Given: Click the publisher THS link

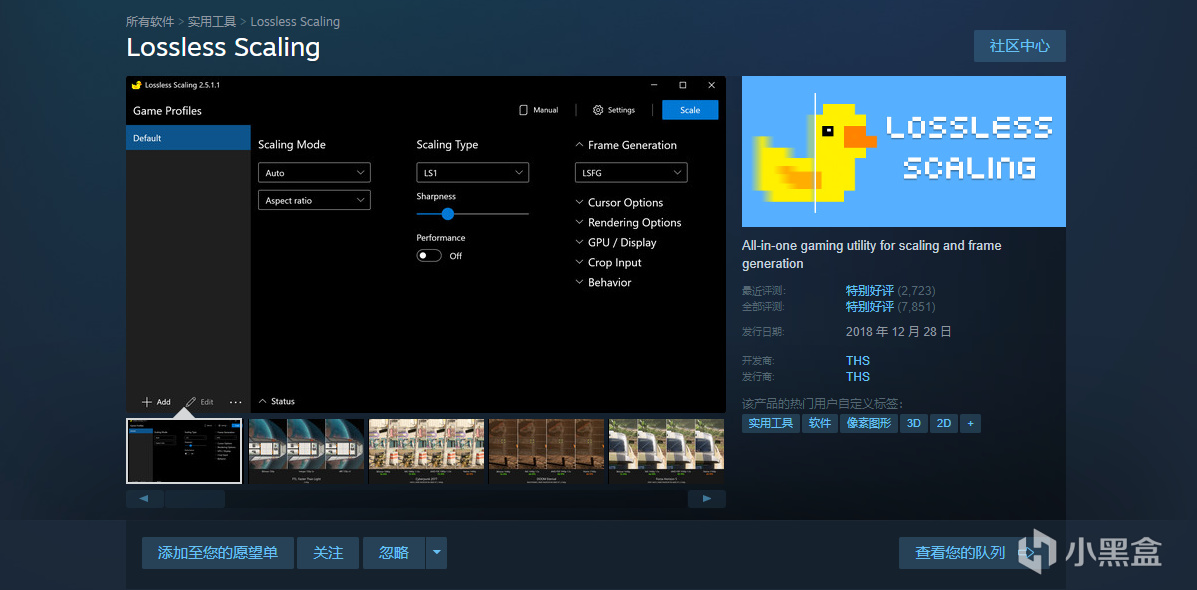Looking at the screenshot, I should pos(858,376).
